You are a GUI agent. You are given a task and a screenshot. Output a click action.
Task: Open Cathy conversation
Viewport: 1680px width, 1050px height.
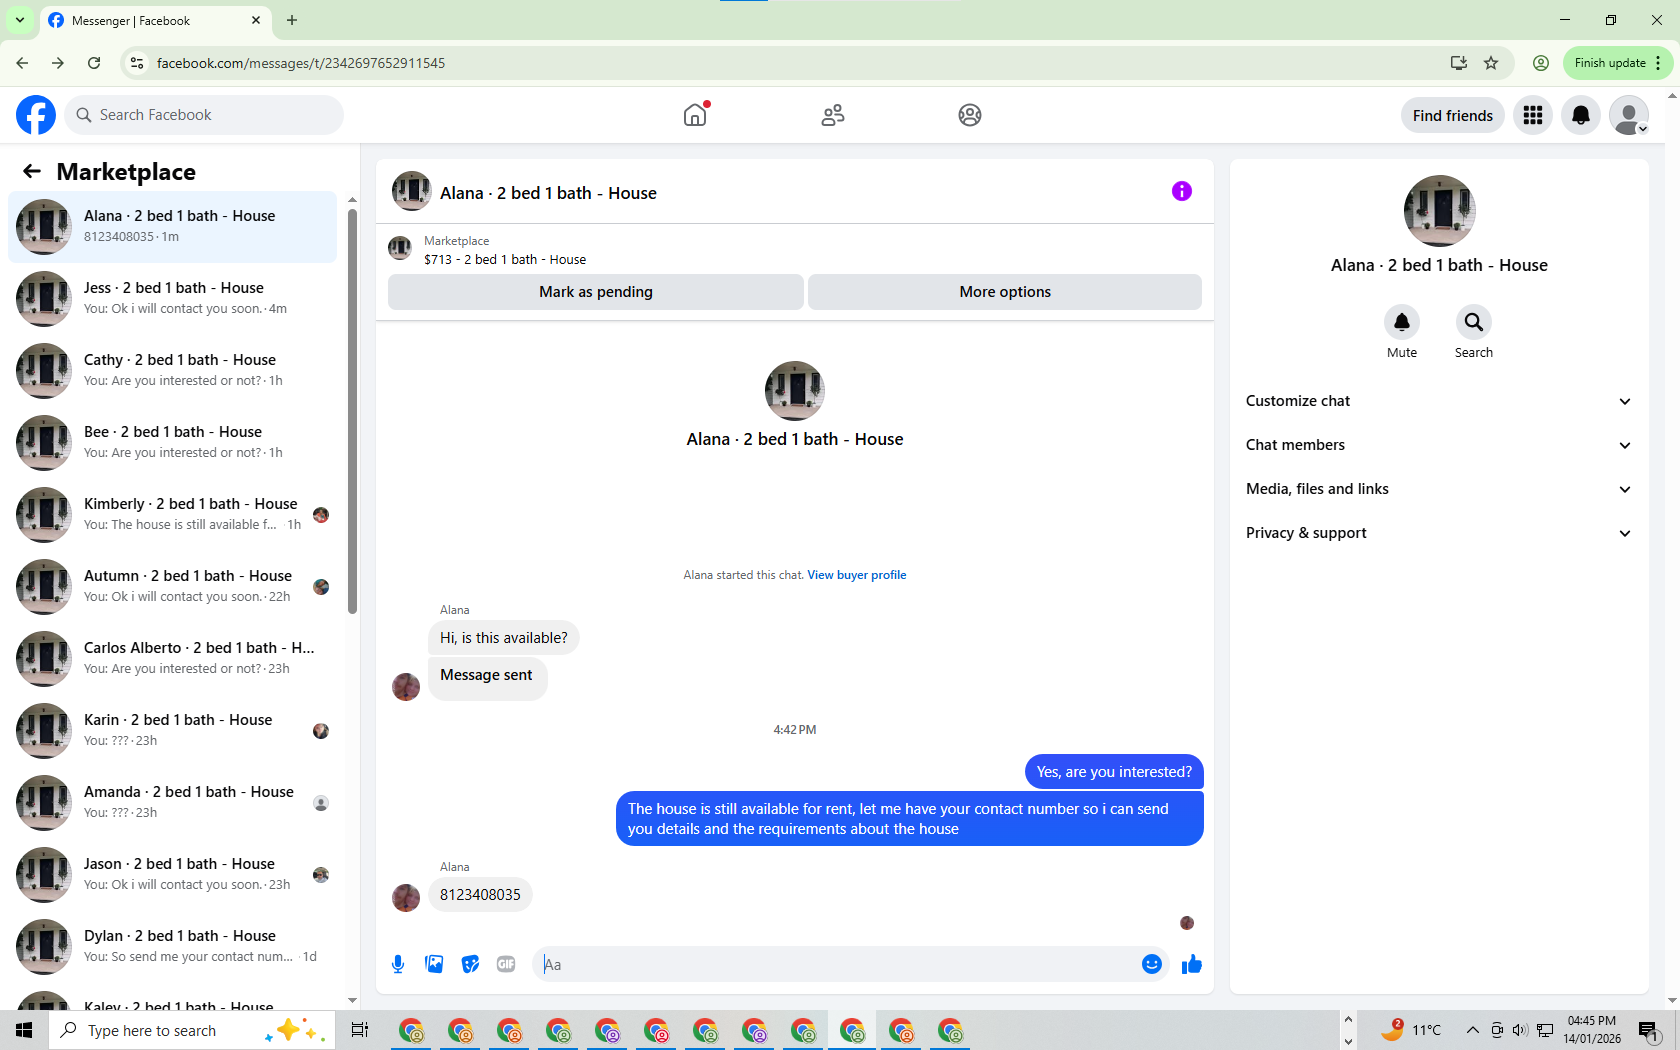pos(173,371)
